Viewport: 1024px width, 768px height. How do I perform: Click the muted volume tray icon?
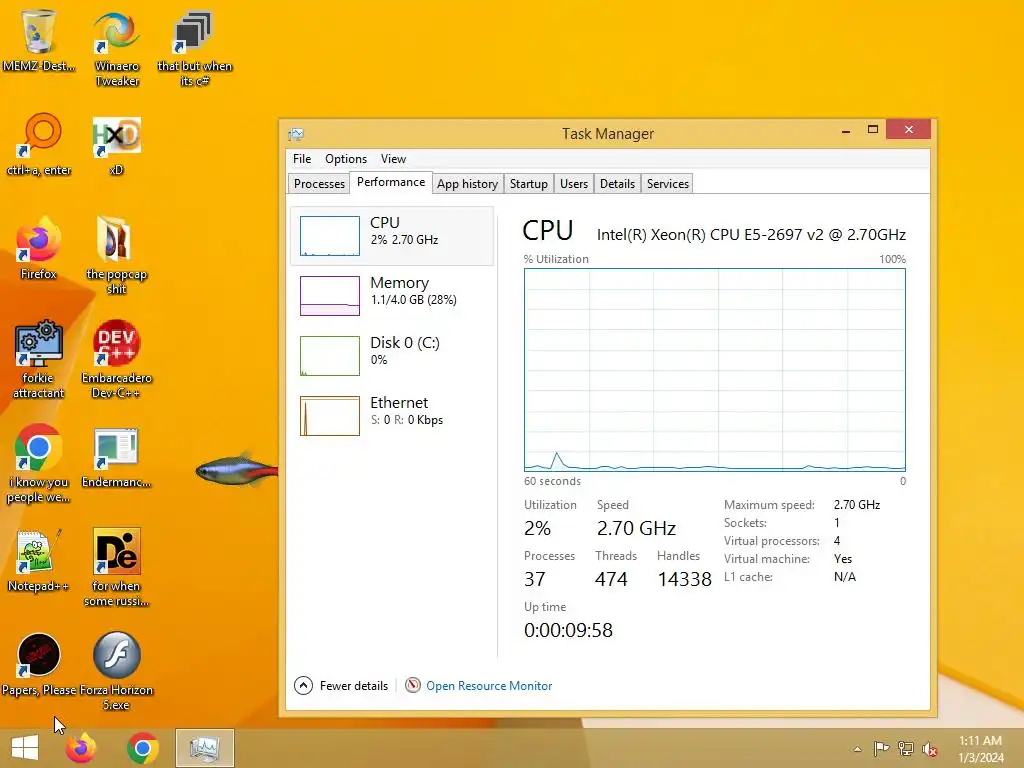[x=930, y=748]
